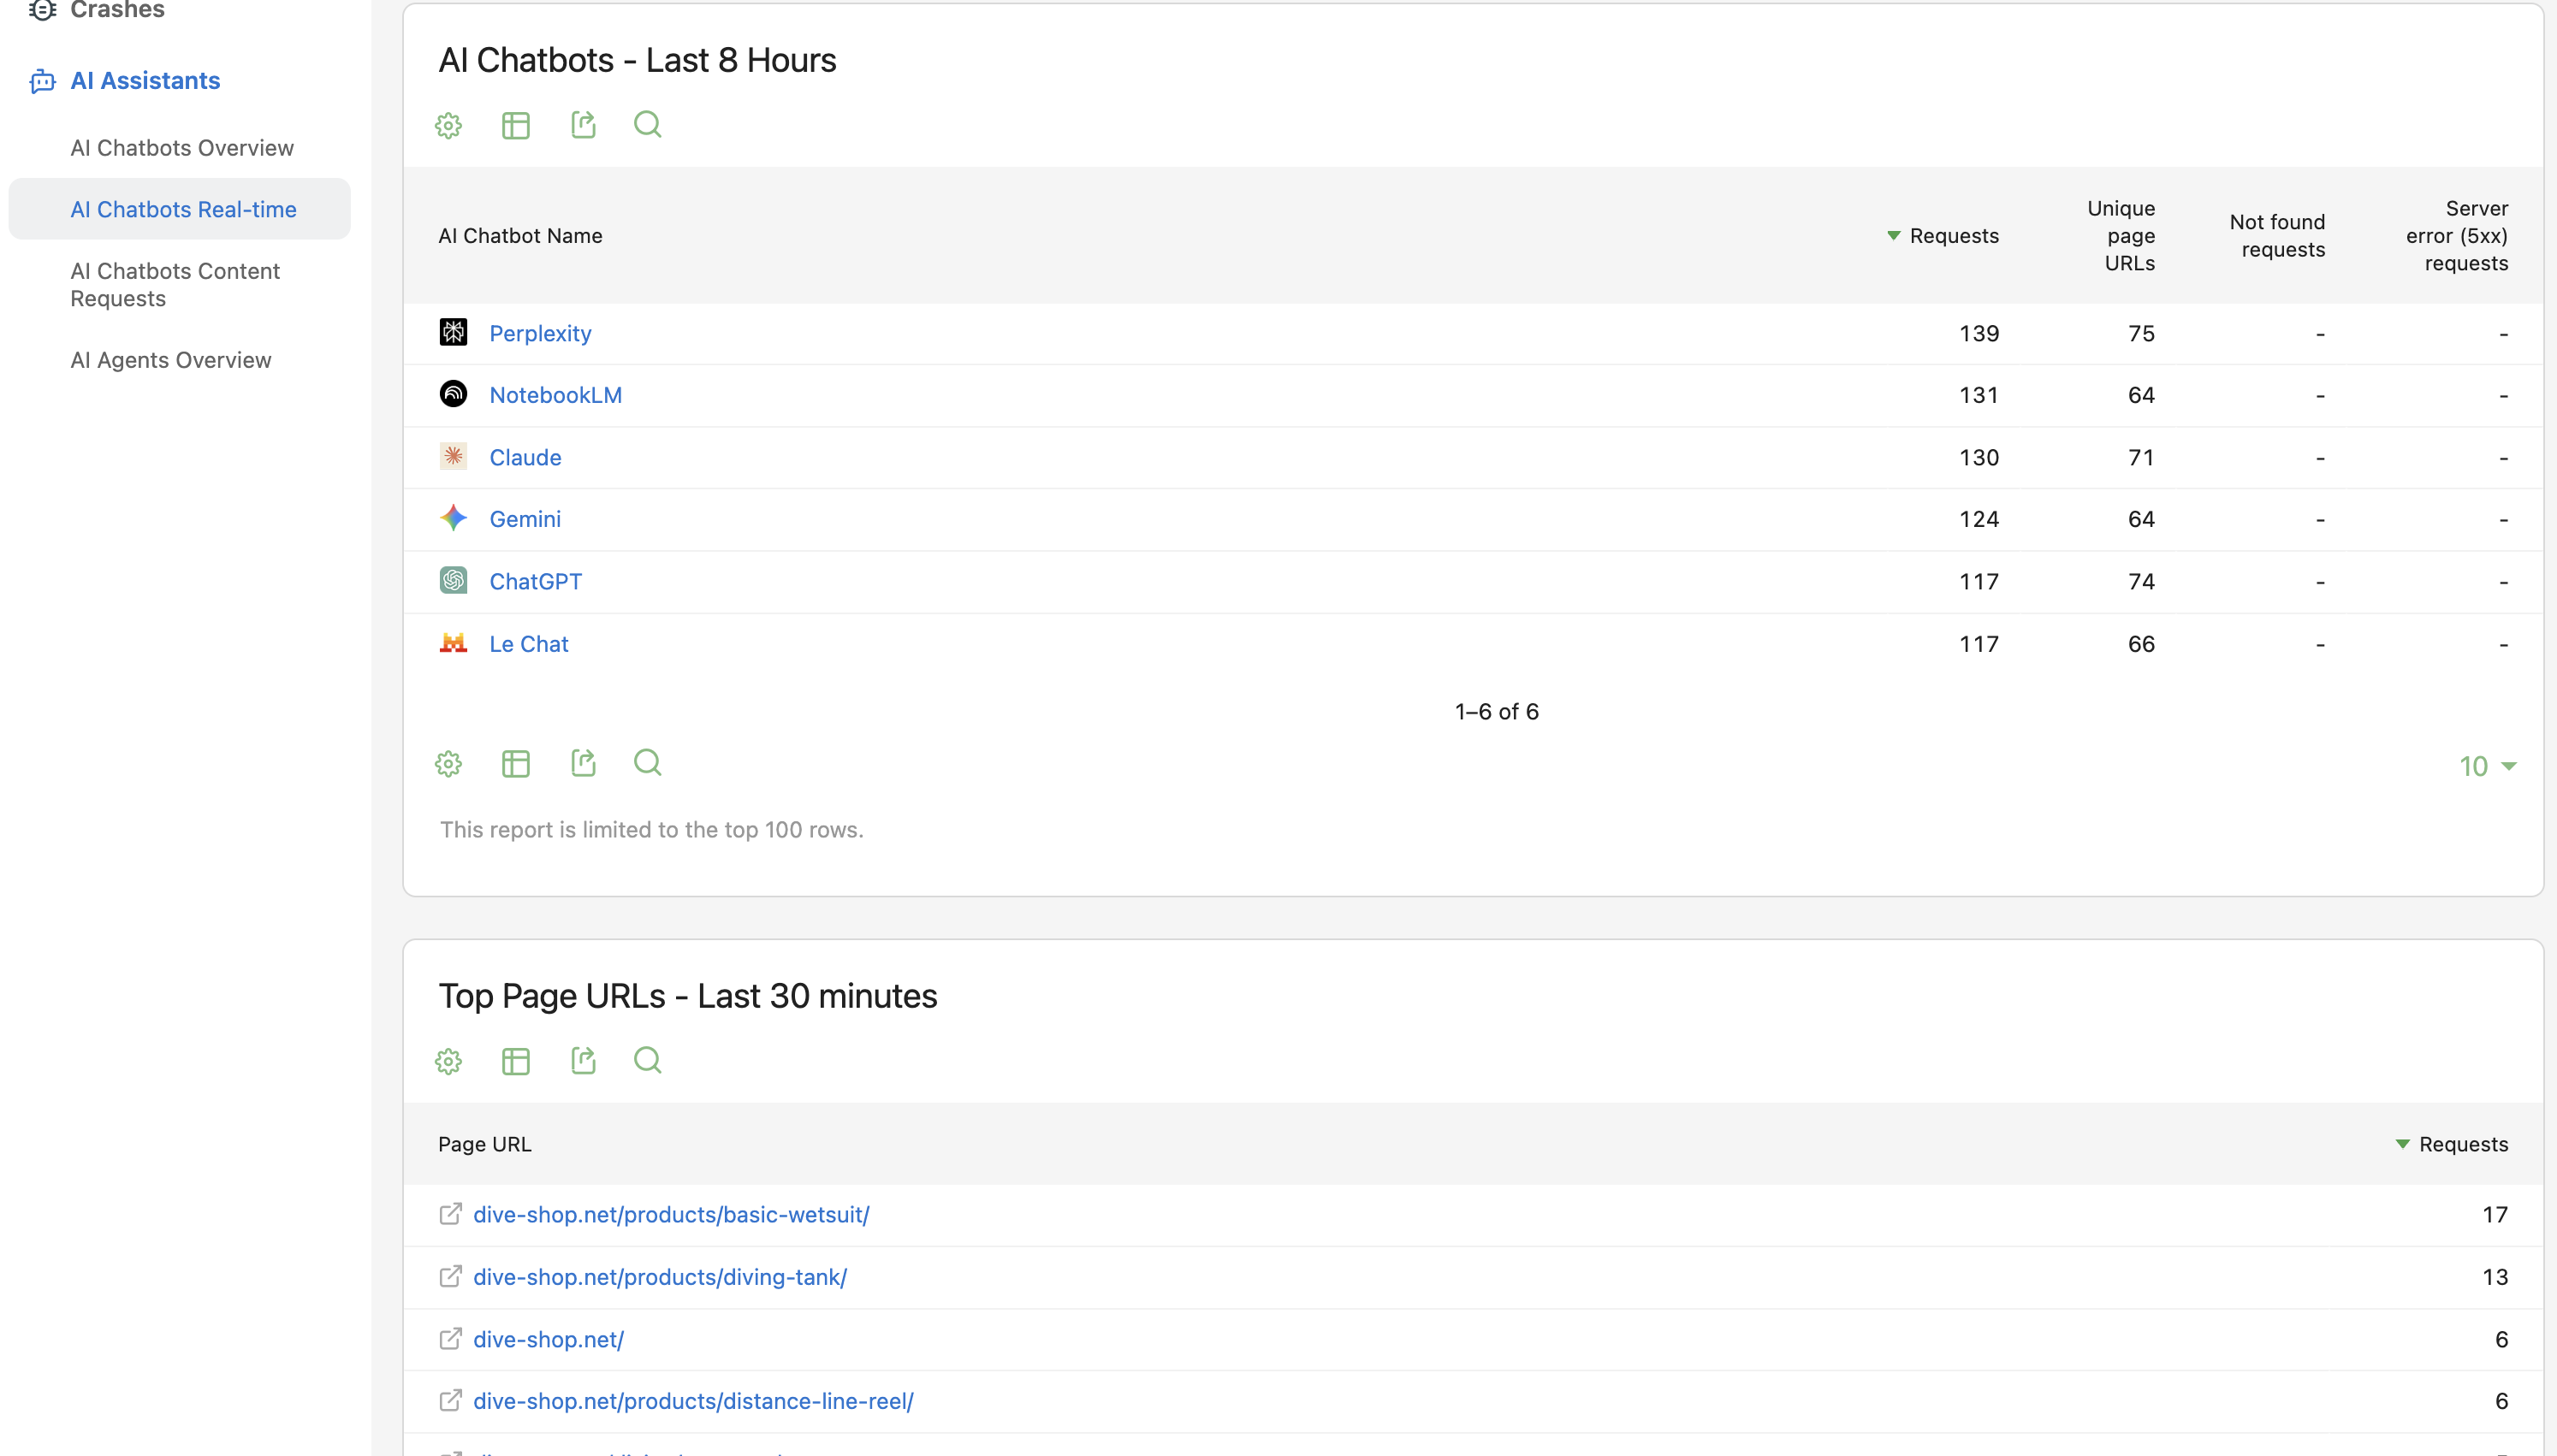Click the Crashes bug icon in sidebar
The height and width of the screenshot is (1456, 2557).
click(42, 10)
